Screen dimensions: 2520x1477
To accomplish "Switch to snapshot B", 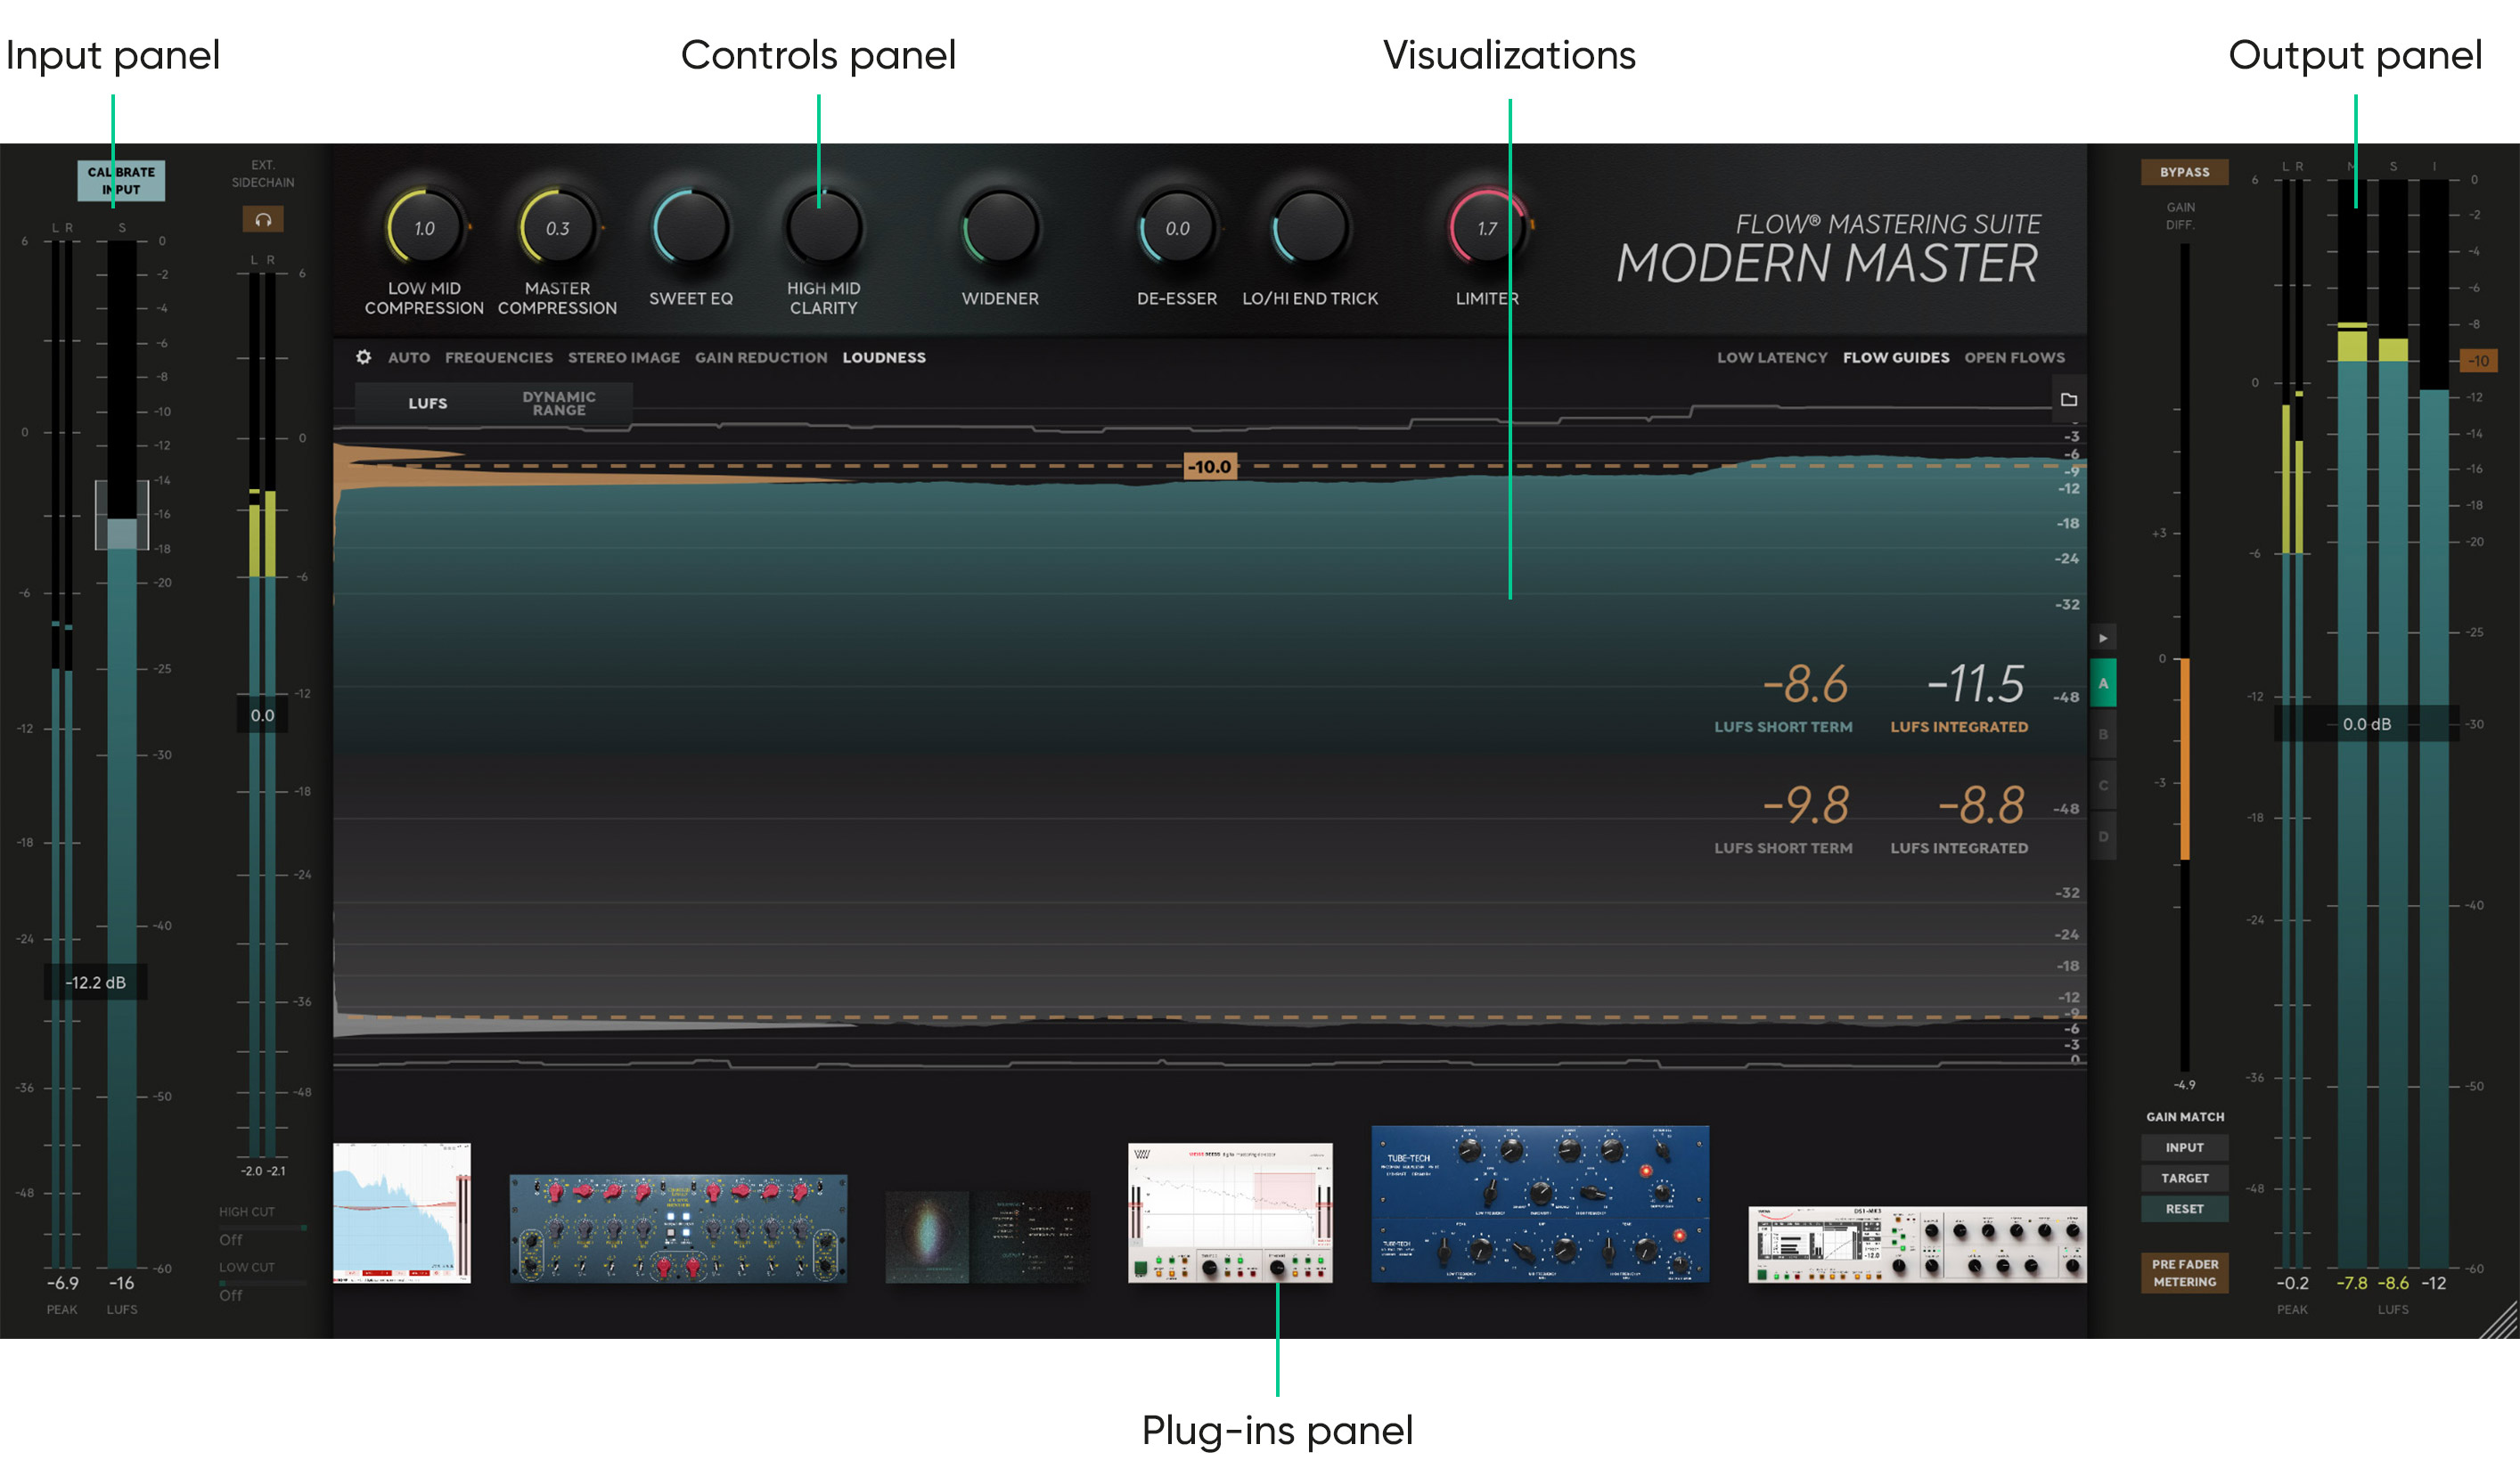I will click(2104, 735).
